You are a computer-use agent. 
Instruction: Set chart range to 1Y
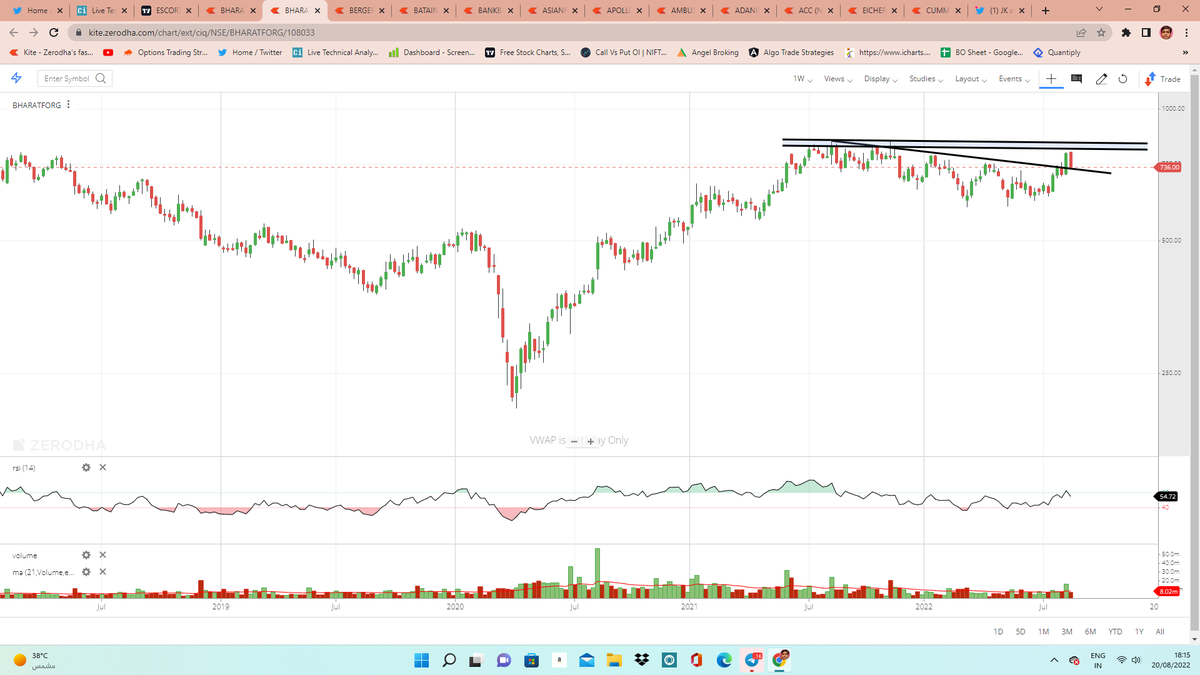(x=1139, y=632)
